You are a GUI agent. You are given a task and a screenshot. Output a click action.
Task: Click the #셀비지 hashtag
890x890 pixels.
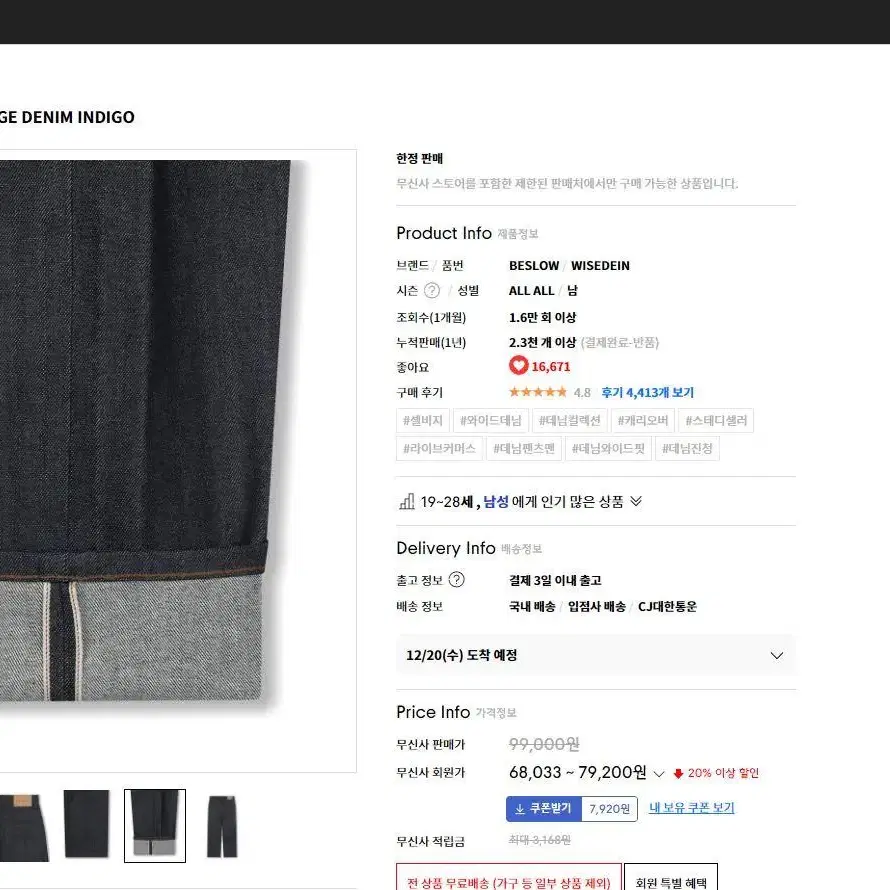tap(423, 421)
